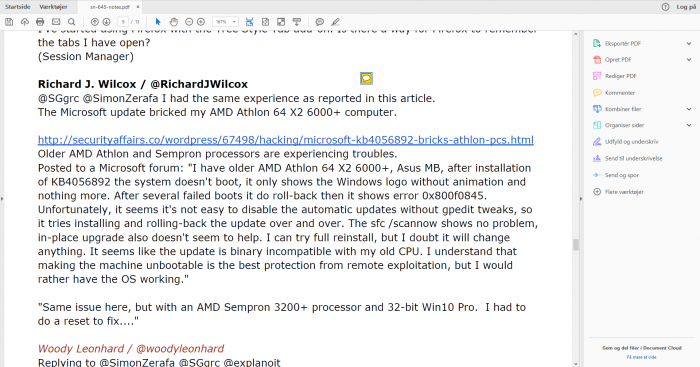Switch to full screen mode icon
This screenshot has height=367, width=700.
point(281,22)
